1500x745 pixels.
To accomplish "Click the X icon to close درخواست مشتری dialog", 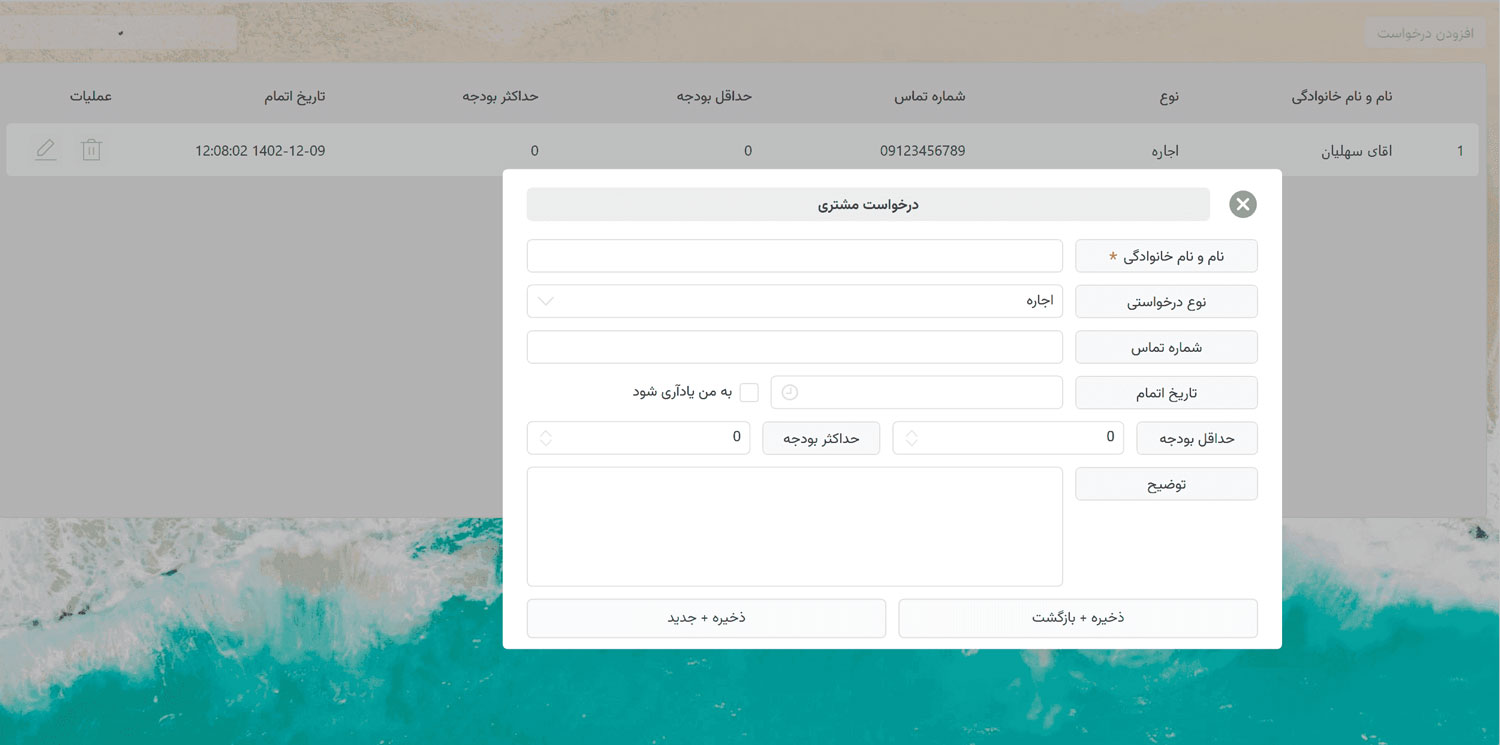I will [1242, 204].
